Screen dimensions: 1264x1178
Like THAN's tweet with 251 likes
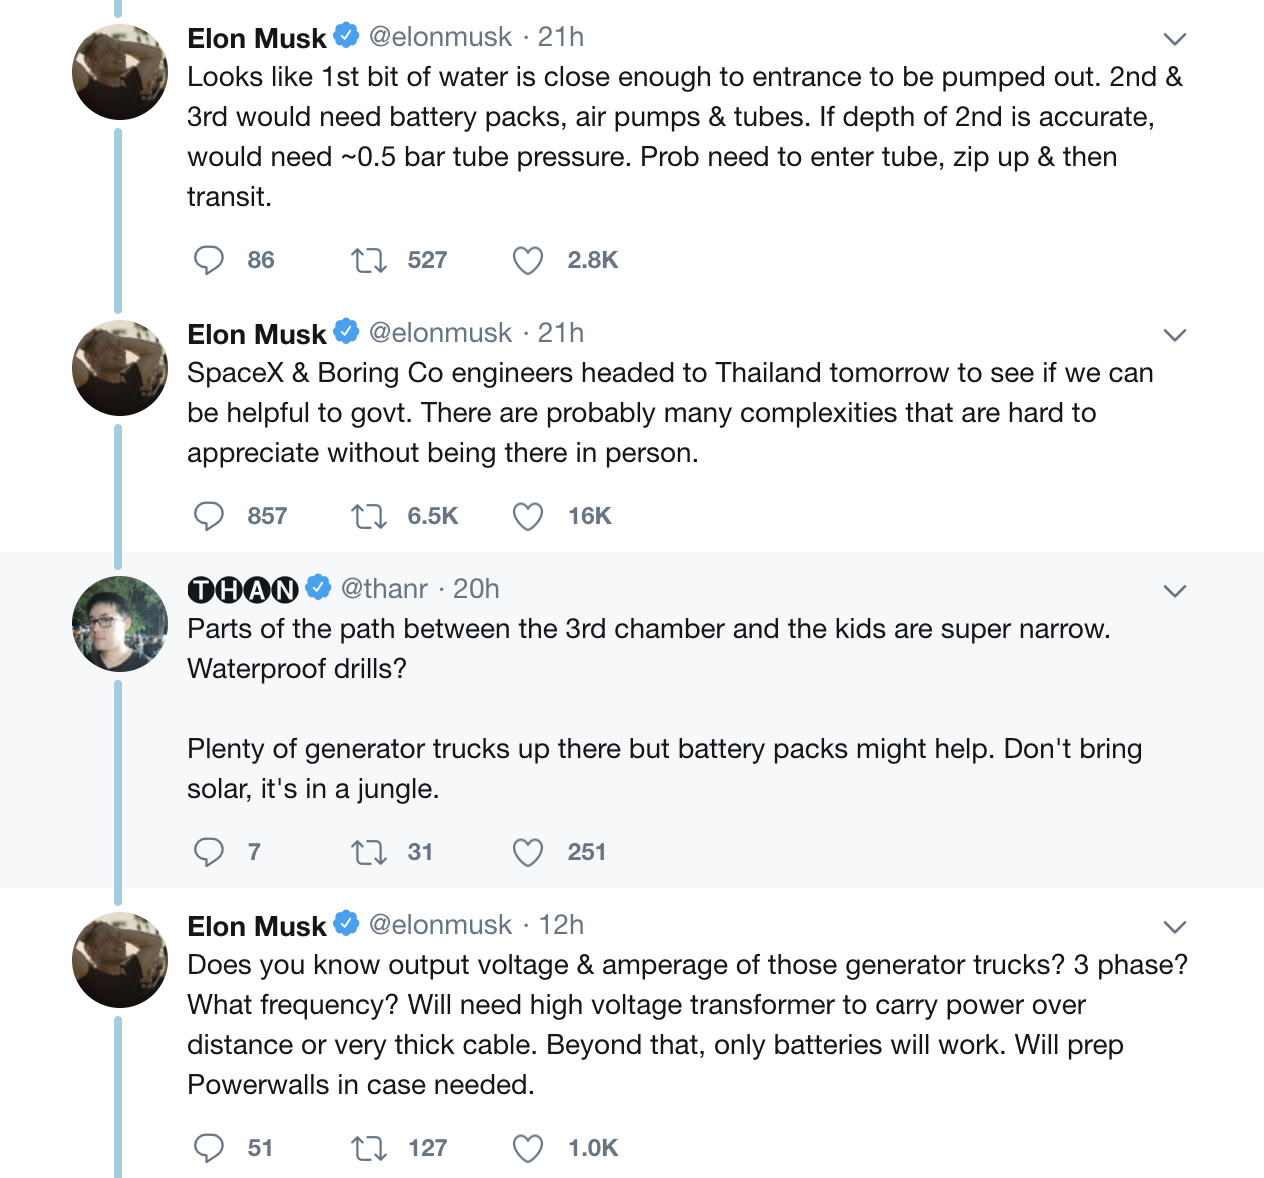(528, 853)
